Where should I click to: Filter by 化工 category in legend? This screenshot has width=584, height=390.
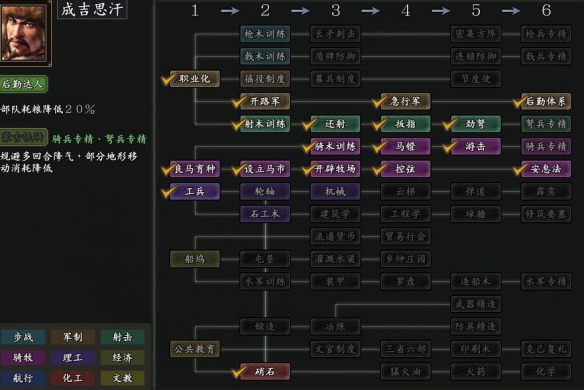[x=73, y=378]
